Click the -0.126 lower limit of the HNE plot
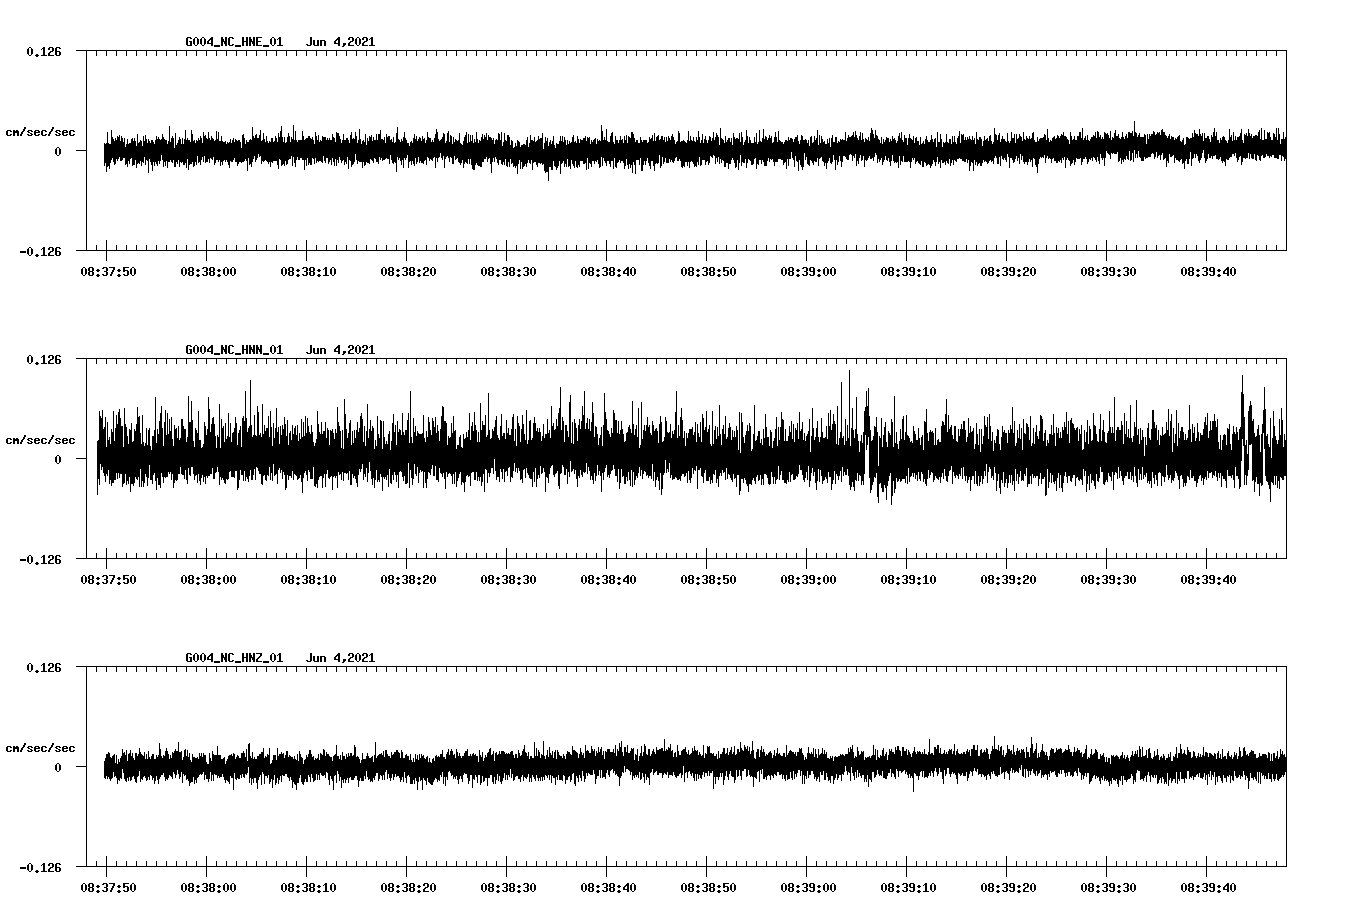Viewport: 1358px width, 924px height. point(40,252)
